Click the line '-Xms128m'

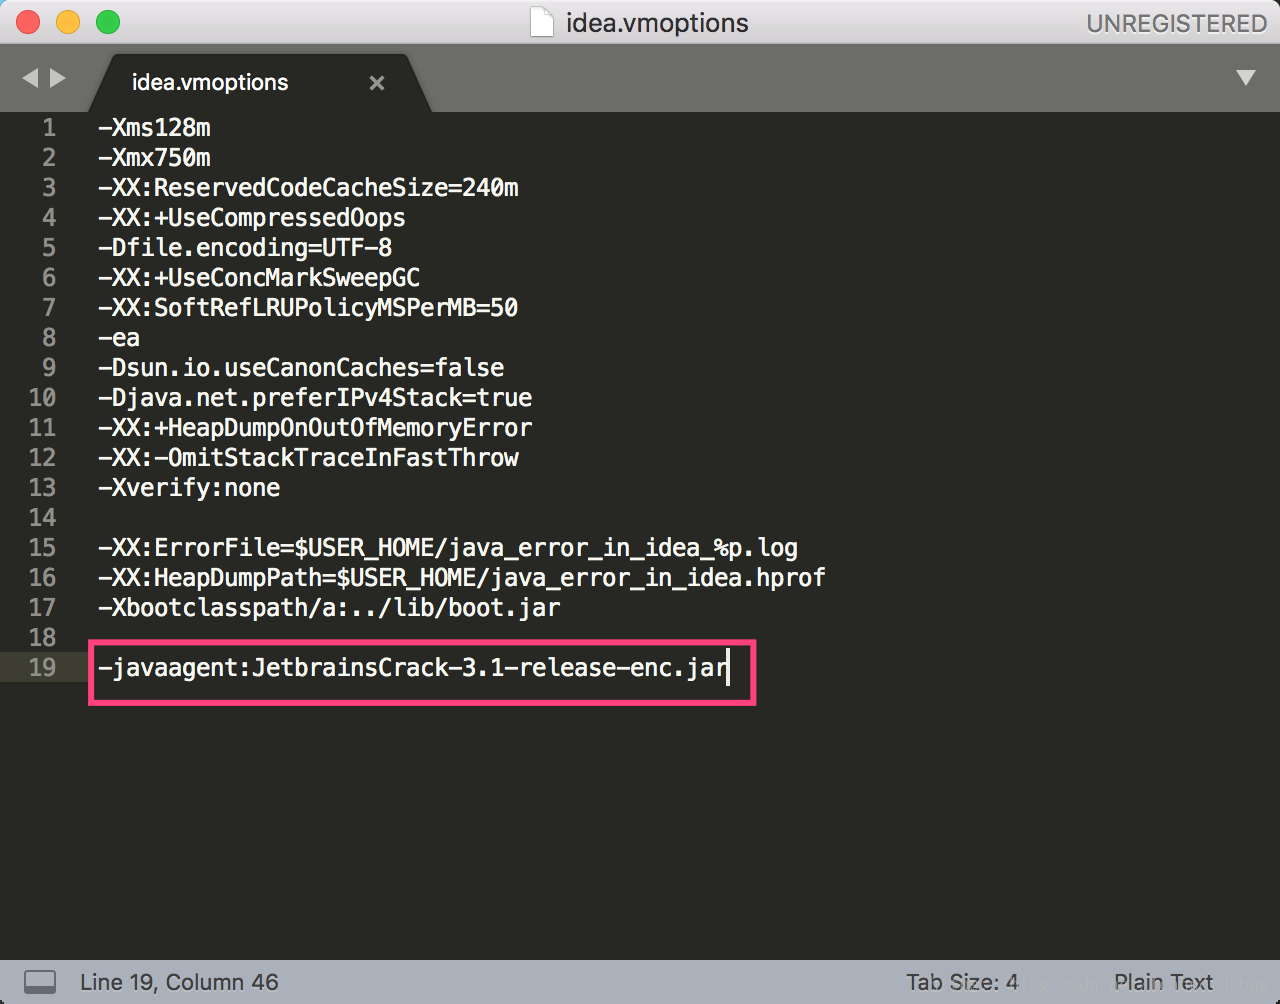click(154, 128)
